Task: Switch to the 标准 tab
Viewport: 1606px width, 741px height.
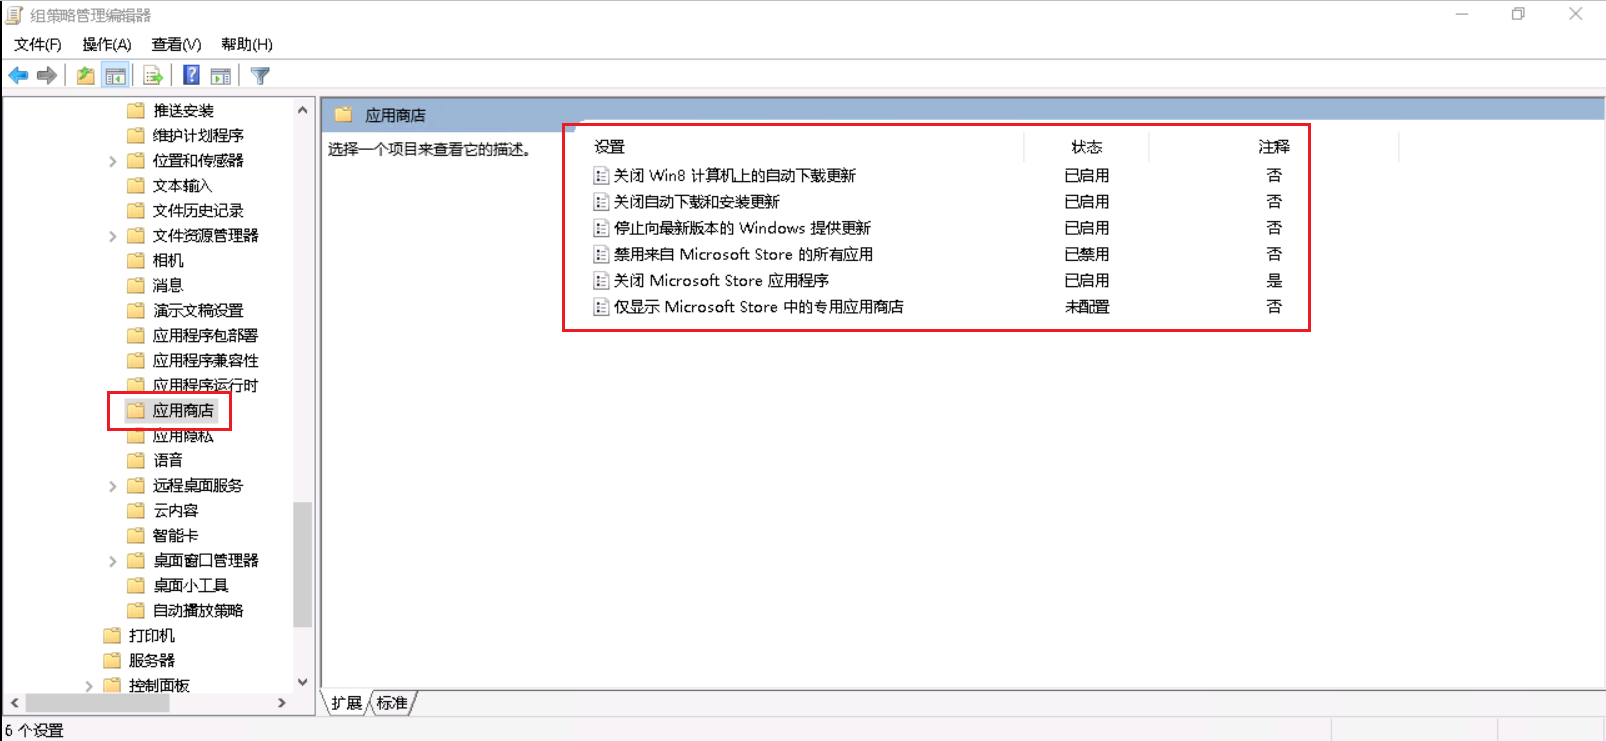Action: click(392, 703)
